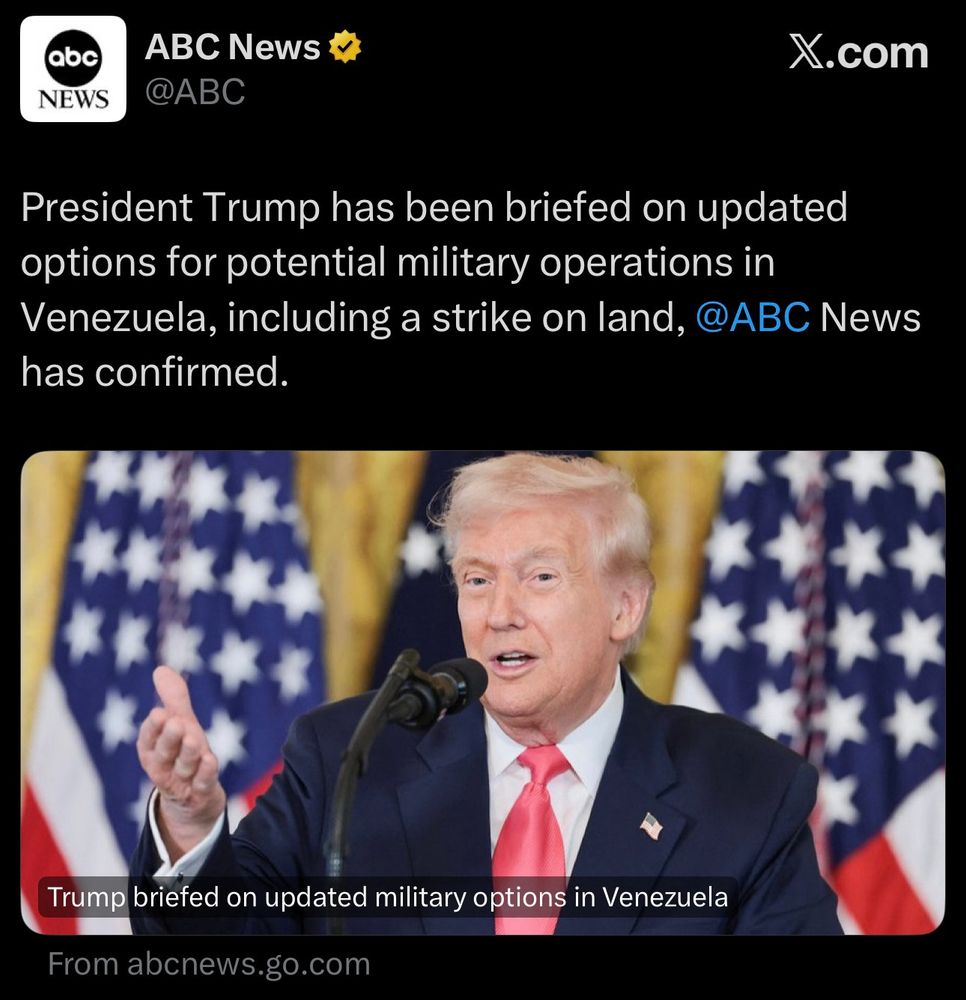Open the From abcnews.go.com source link
The width and height of the screenshot is (966, 1000).
(x=209, y=964)
